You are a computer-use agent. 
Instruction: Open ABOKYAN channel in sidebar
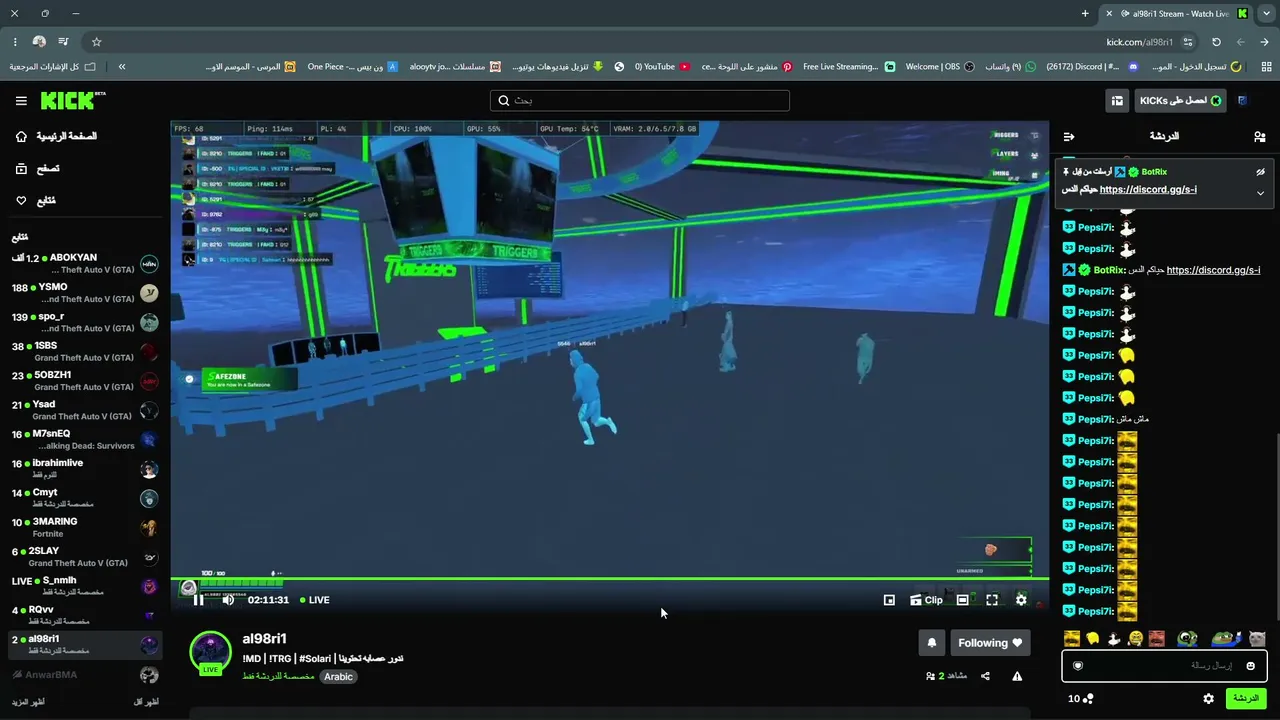click(85, 264)
